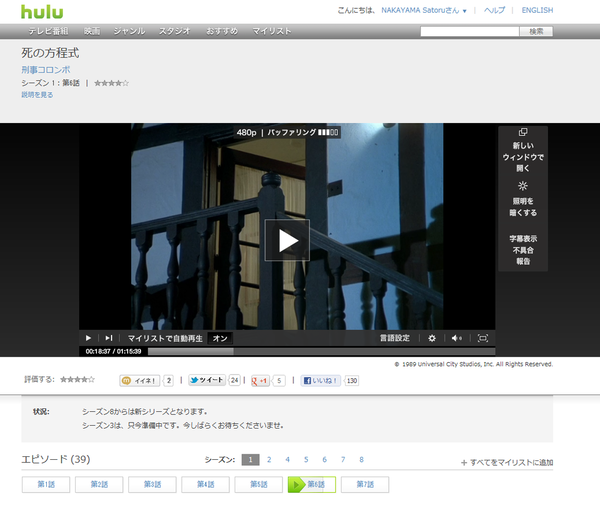
Task: Dim the lights using the sun icon
Action: (523, 186)
